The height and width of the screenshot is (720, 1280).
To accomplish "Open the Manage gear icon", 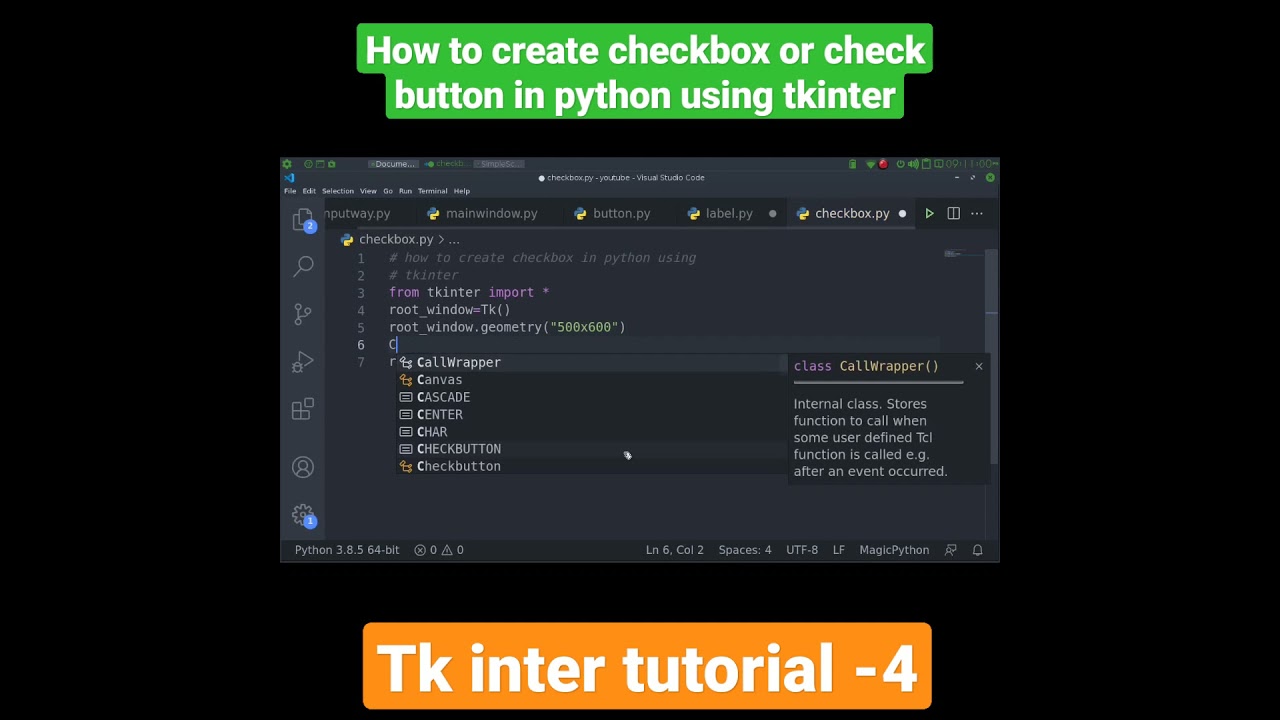I will (x=303, y=515).
